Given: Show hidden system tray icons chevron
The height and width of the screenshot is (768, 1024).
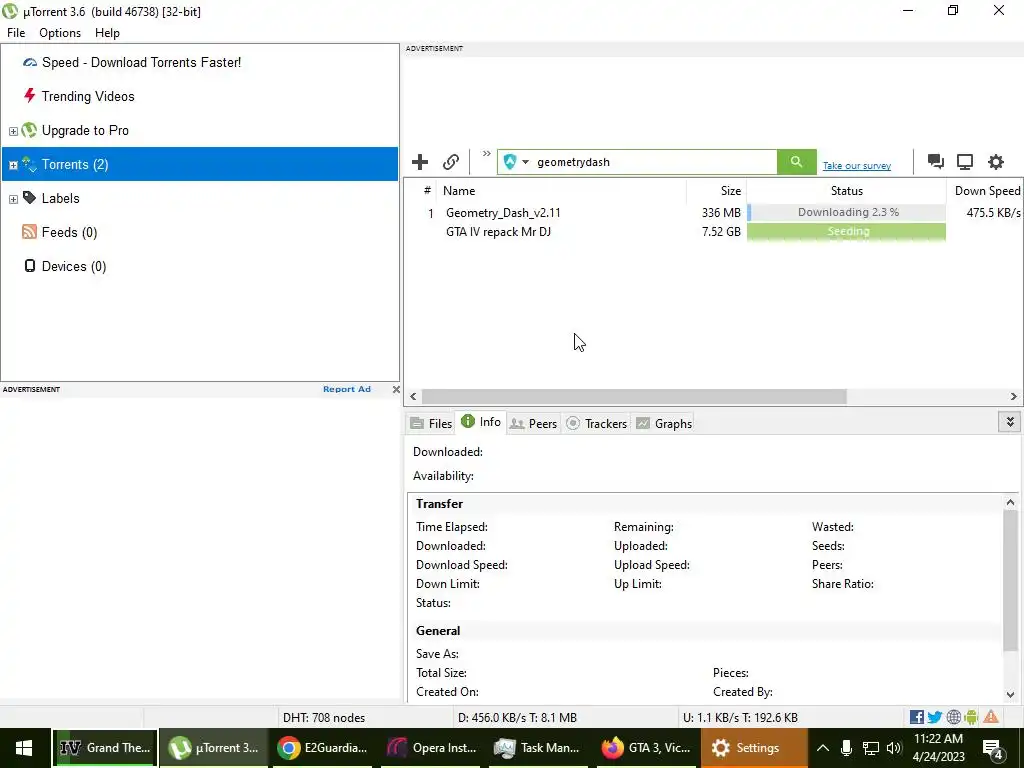Looking at the screenshot, I should pos(823,748).
